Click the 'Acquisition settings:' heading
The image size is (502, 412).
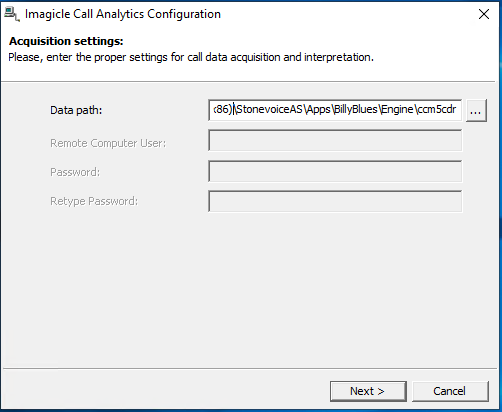(x=66, y=41)
